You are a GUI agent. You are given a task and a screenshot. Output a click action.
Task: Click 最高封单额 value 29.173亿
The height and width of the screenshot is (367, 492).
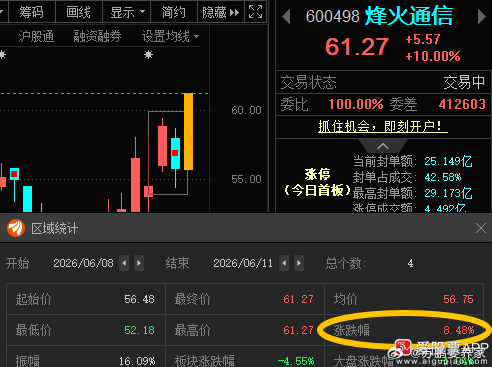tap(448, 193)
